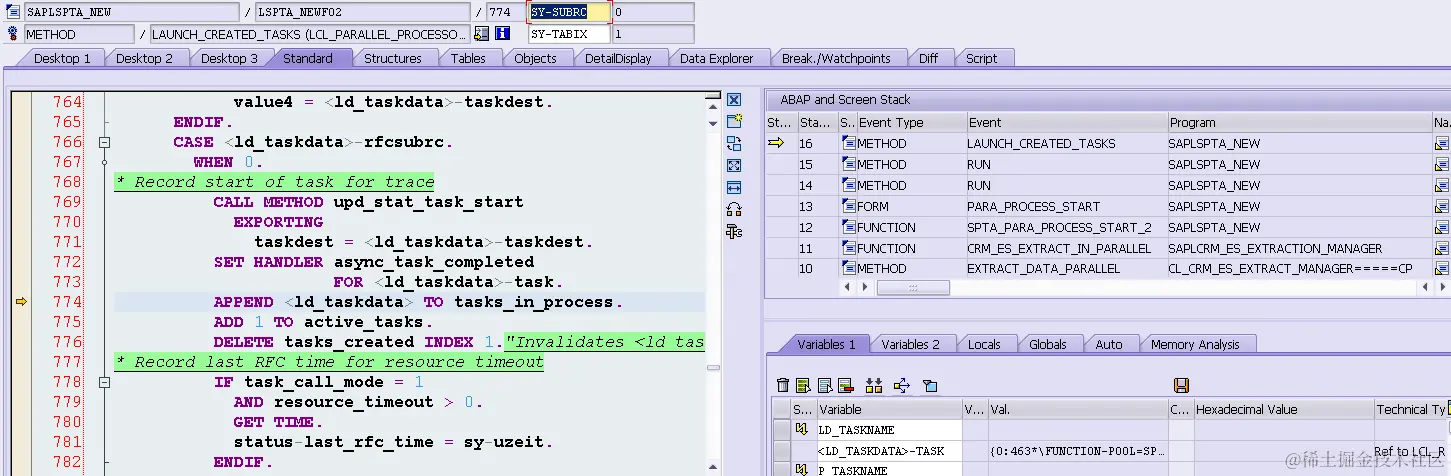Click the blue arrows icon in Variables toolbar
The image size is (1451, 476).
pyautogui.click(x=901, y=385)
